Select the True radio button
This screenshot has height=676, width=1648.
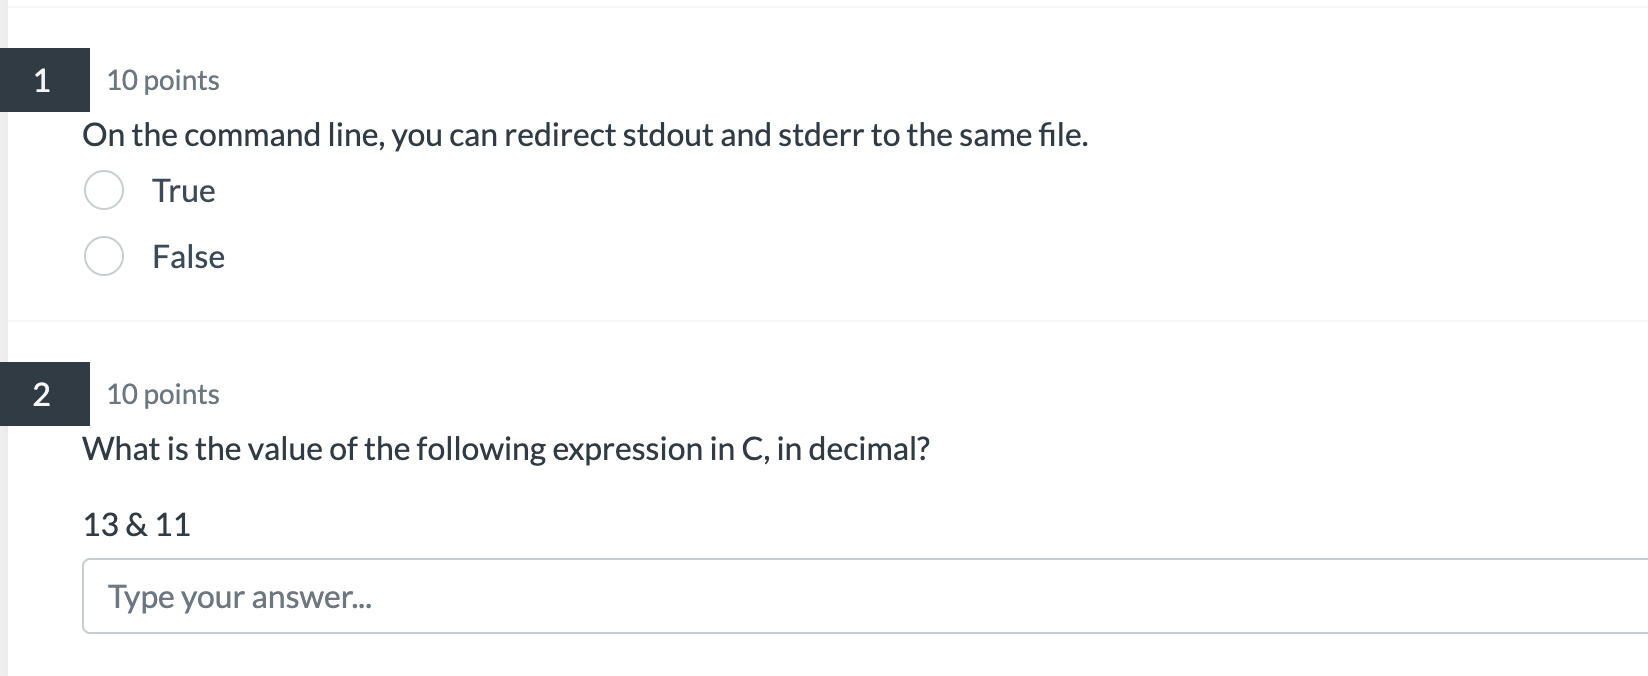click(104, 190)
